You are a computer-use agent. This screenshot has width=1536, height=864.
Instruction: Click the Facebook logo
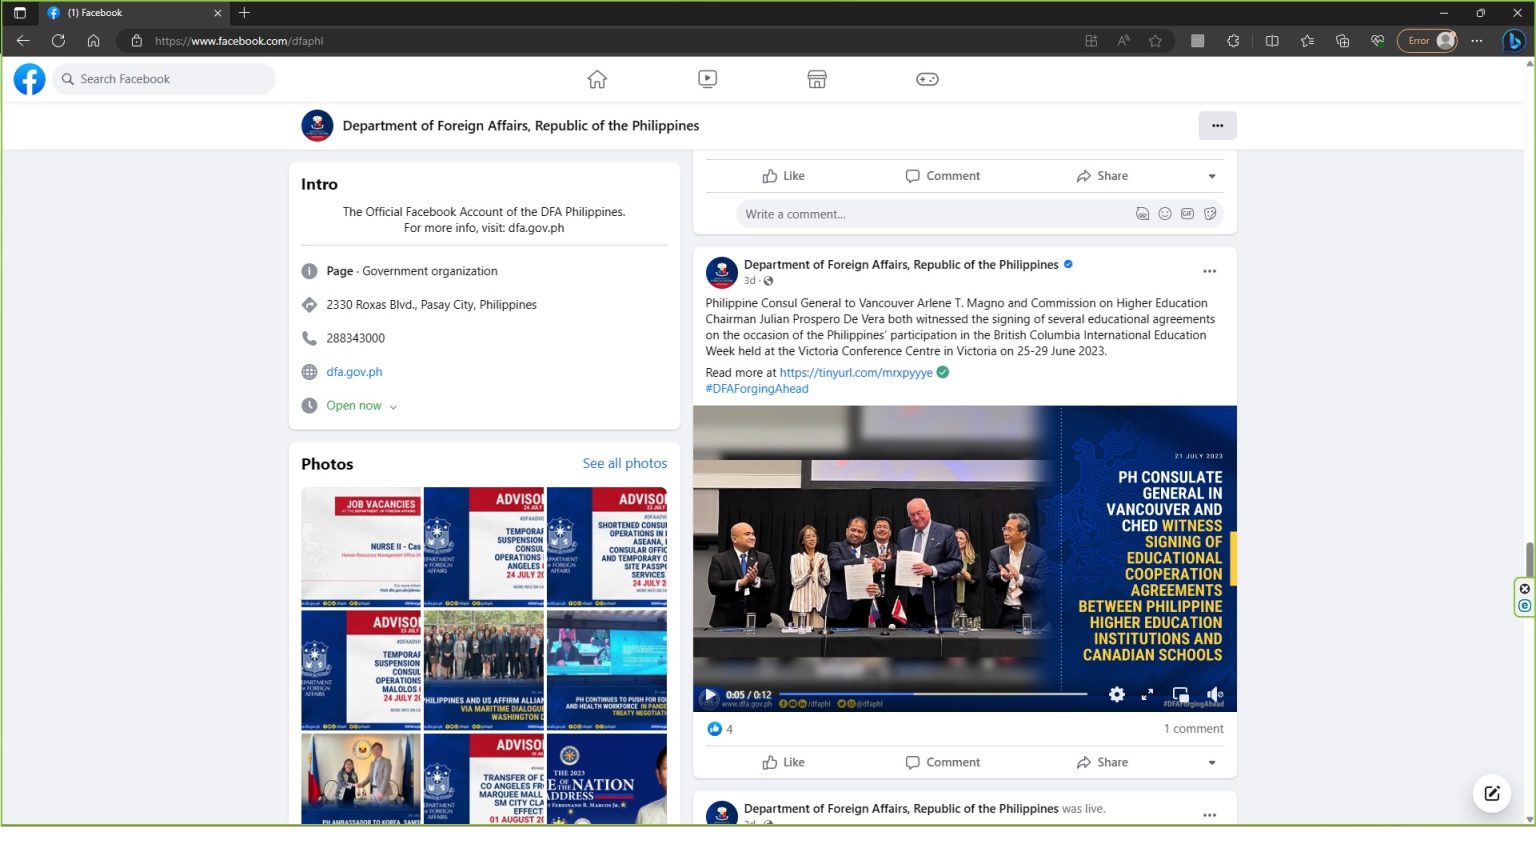coord(29,79)
